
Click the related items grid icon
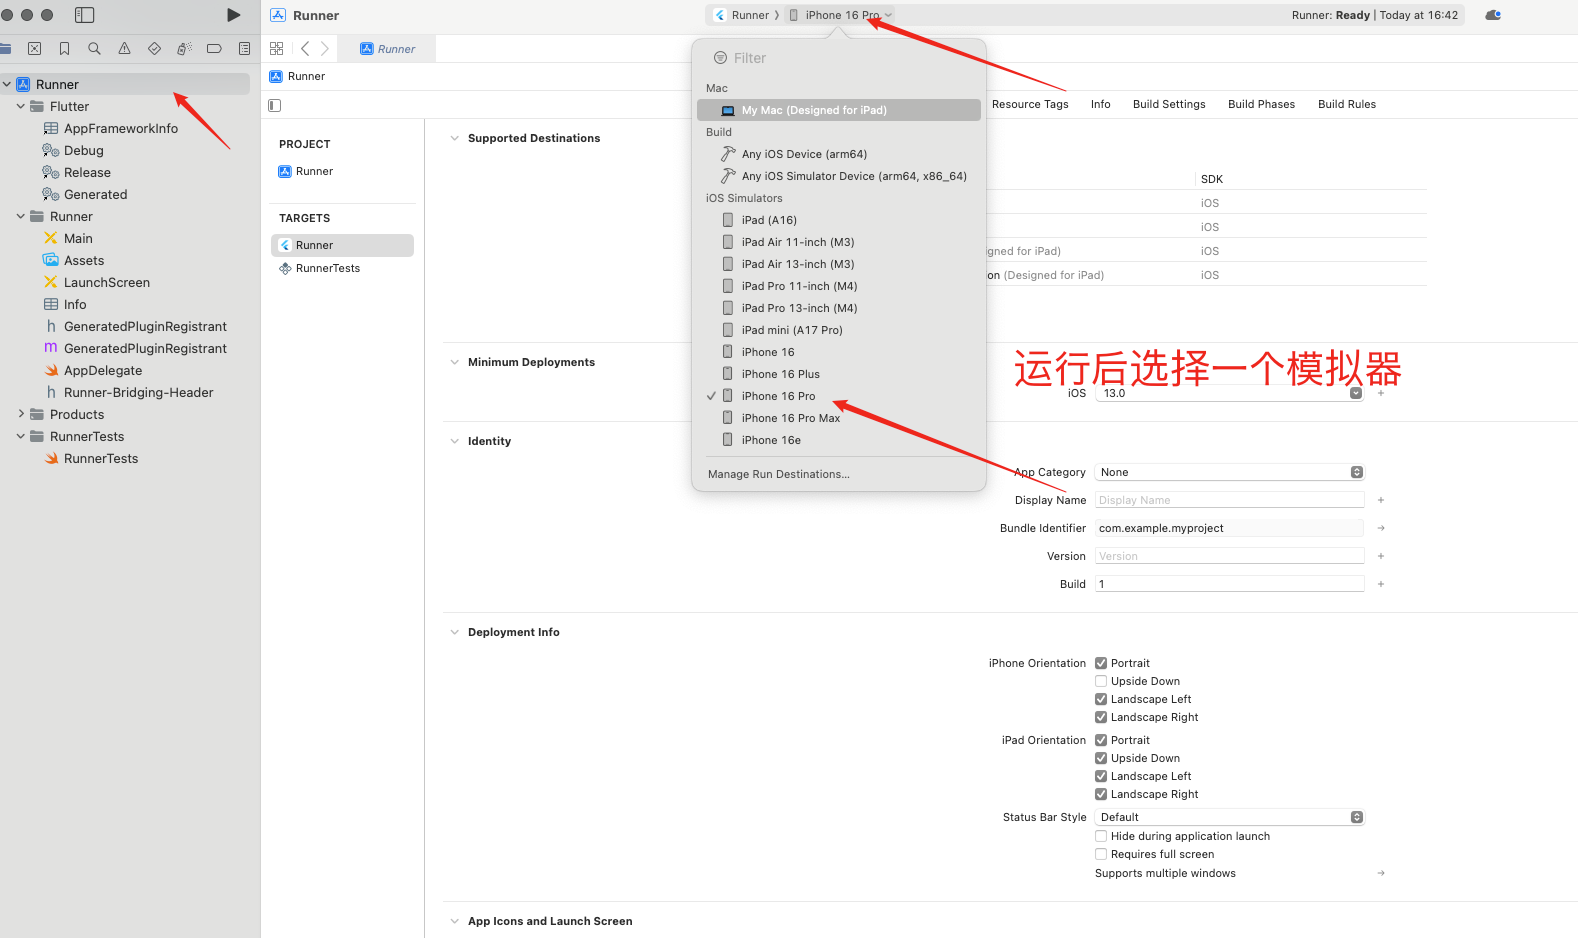coord(277,48)
